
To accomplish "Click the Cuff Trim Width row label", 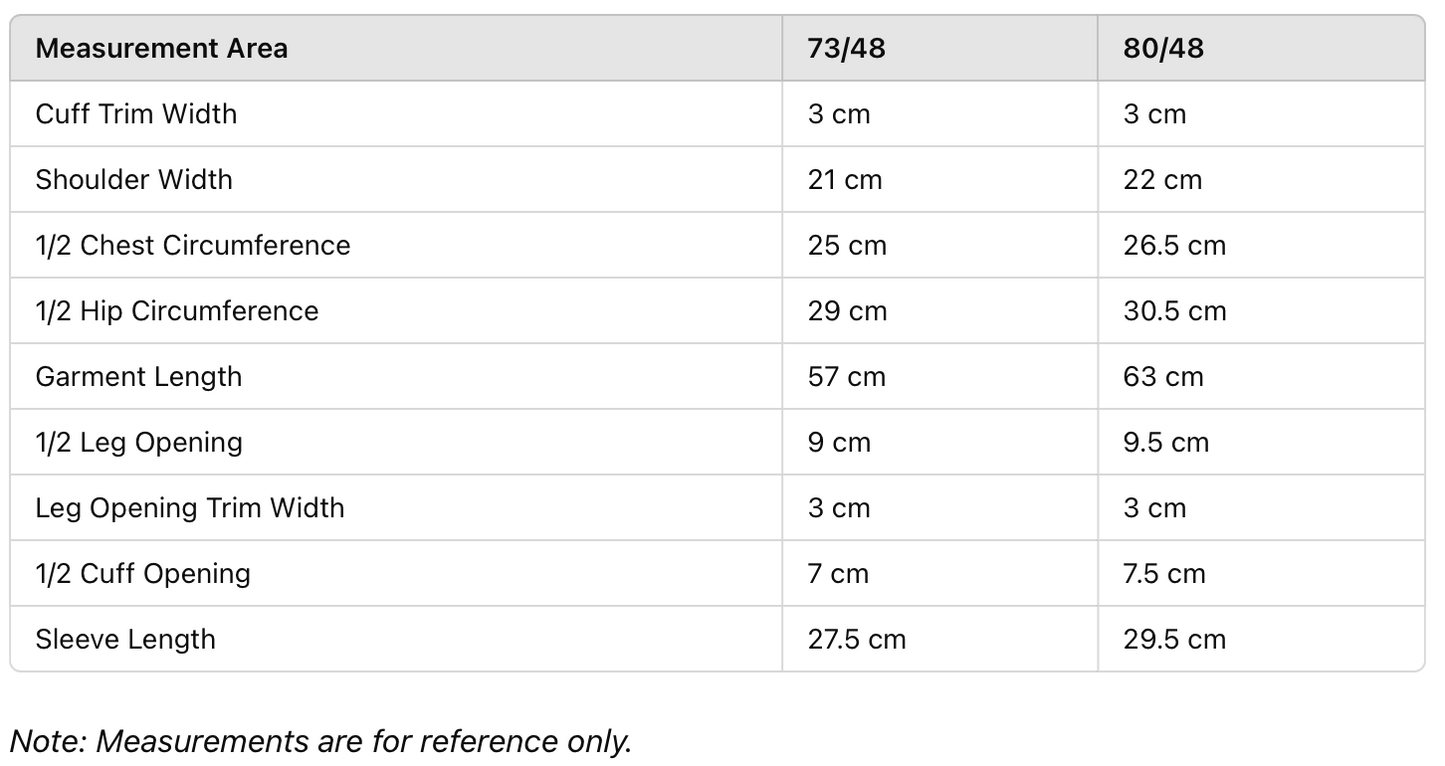I will 136,114.
